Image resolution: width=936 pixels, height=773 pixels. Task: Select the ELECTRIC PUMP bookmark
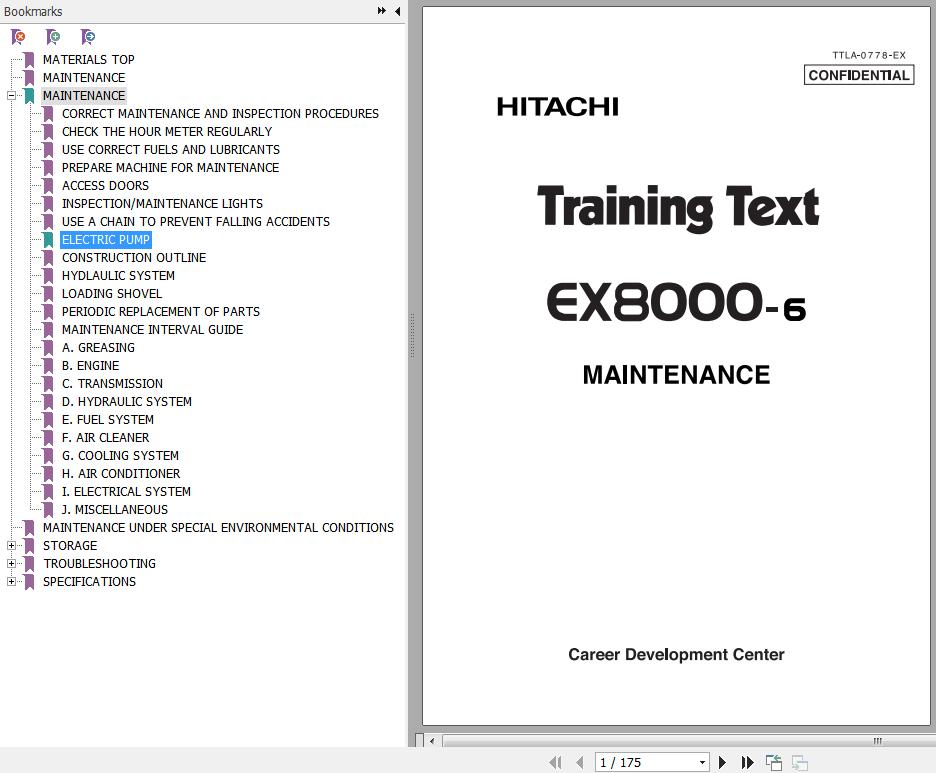pos(105,240)
